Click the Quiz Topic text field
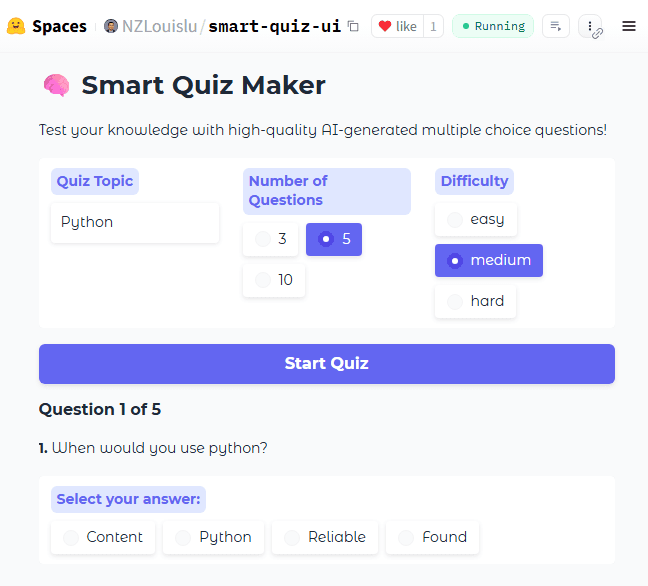 135,222
